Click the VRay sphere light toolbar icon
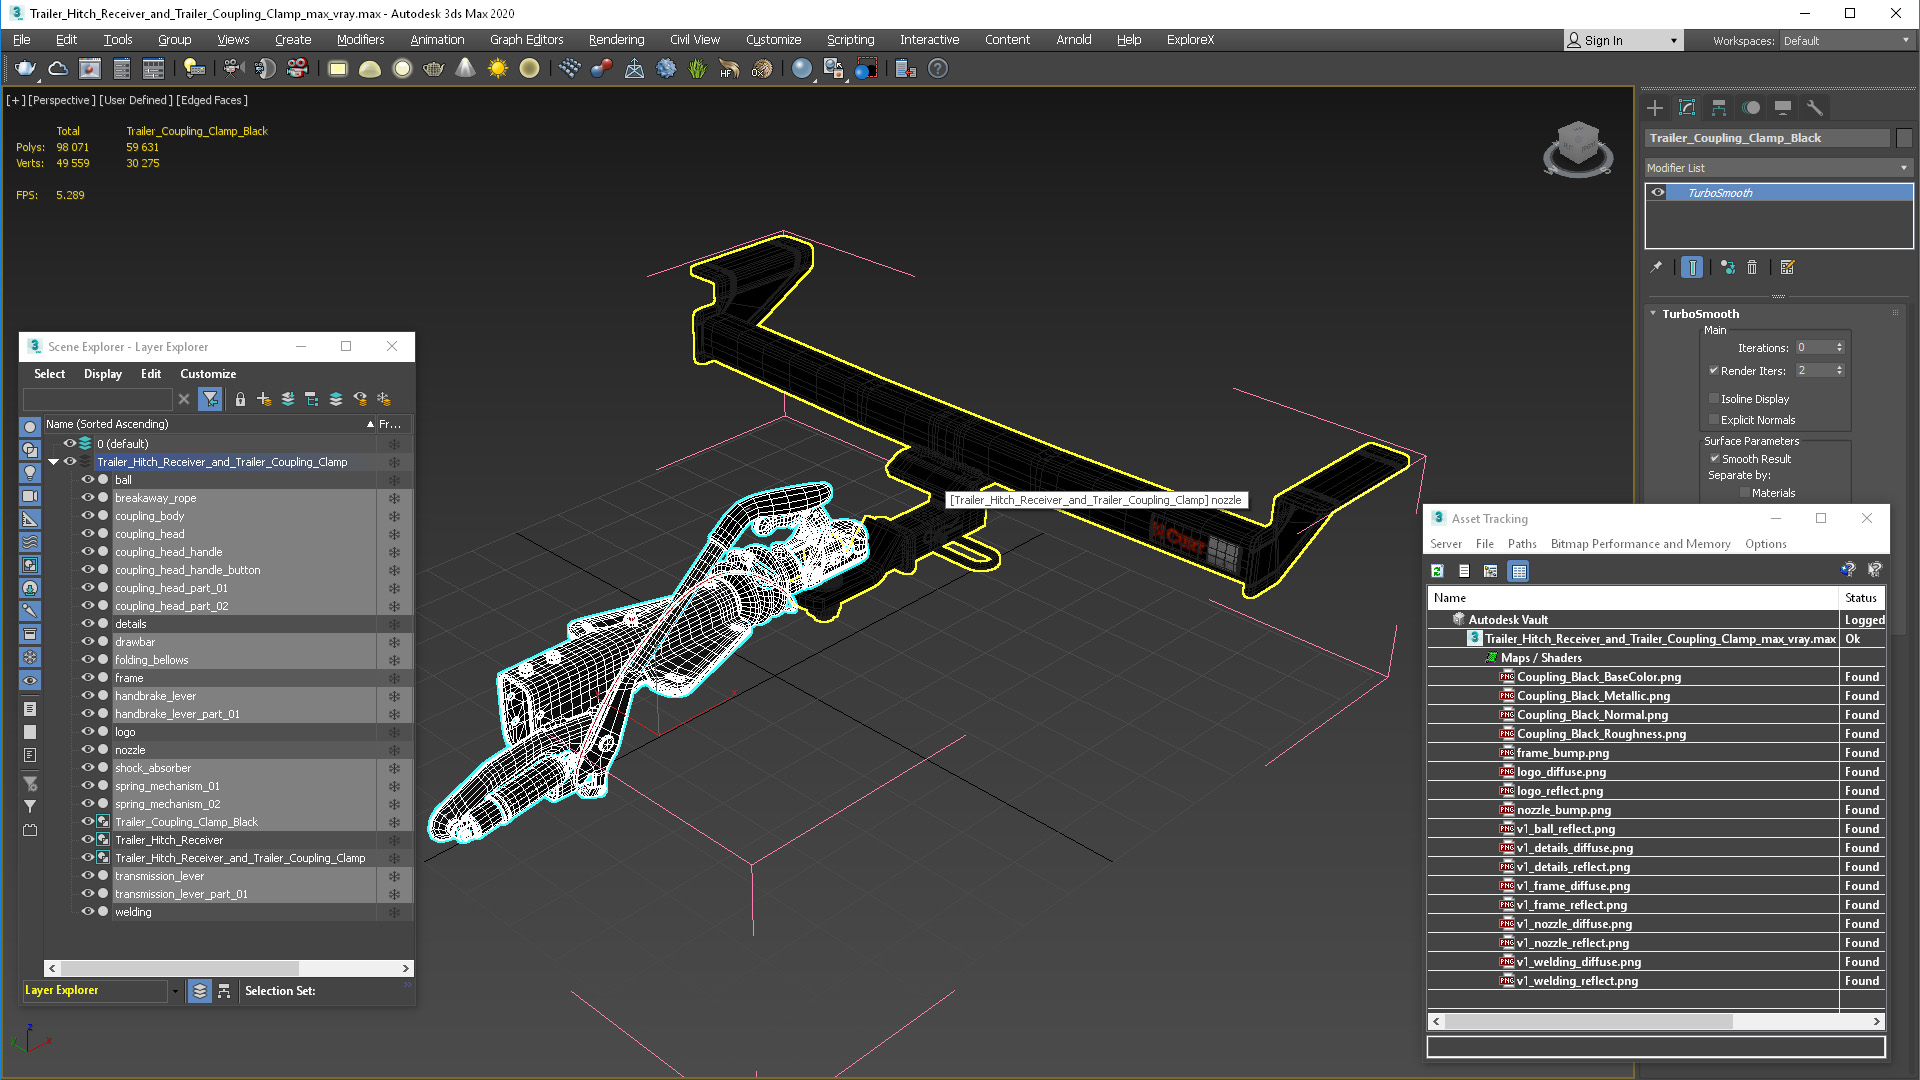 pos(401,68)
